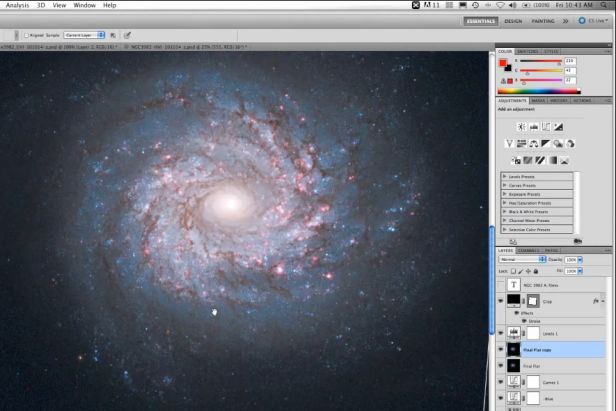Click the fx icon on Crop layer
The image size is (616, 411).
coord(596,301)
